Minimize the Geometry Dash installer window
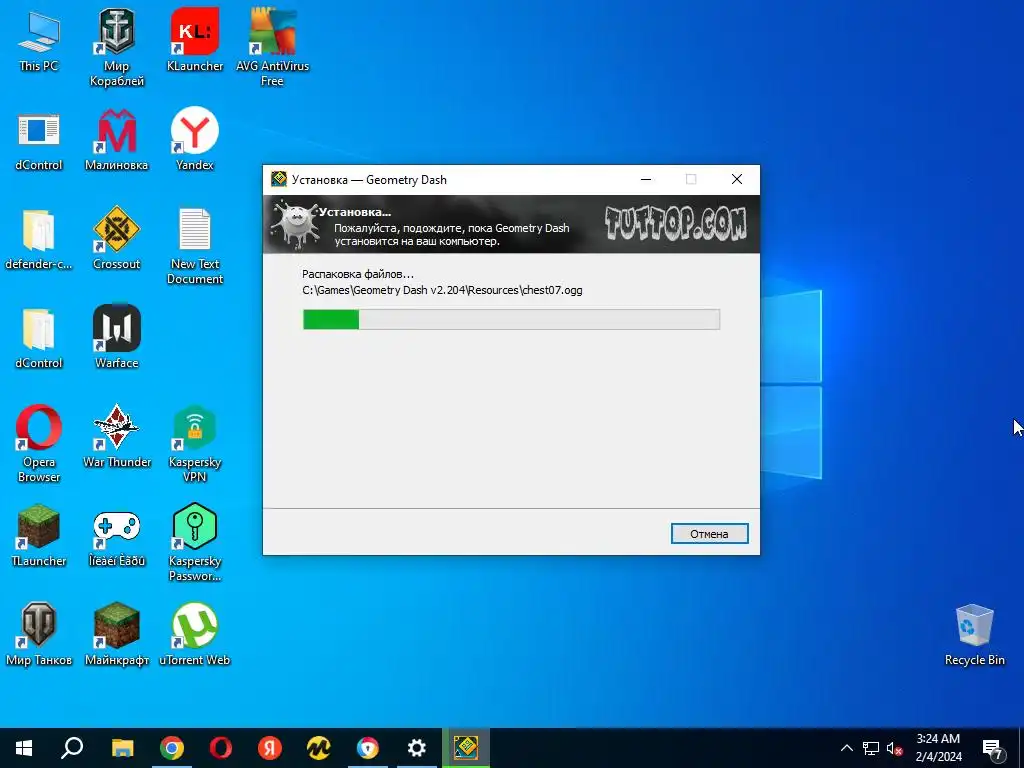 [646, 179]
